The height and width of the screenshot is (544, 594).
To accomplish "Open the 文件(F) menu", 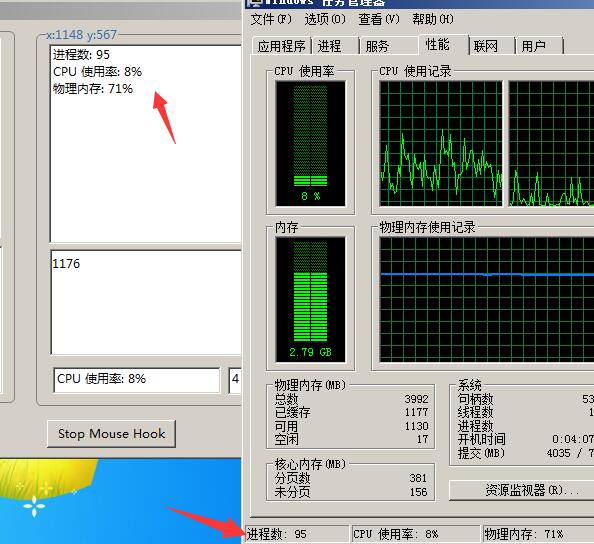I will [x=271, y=19].
